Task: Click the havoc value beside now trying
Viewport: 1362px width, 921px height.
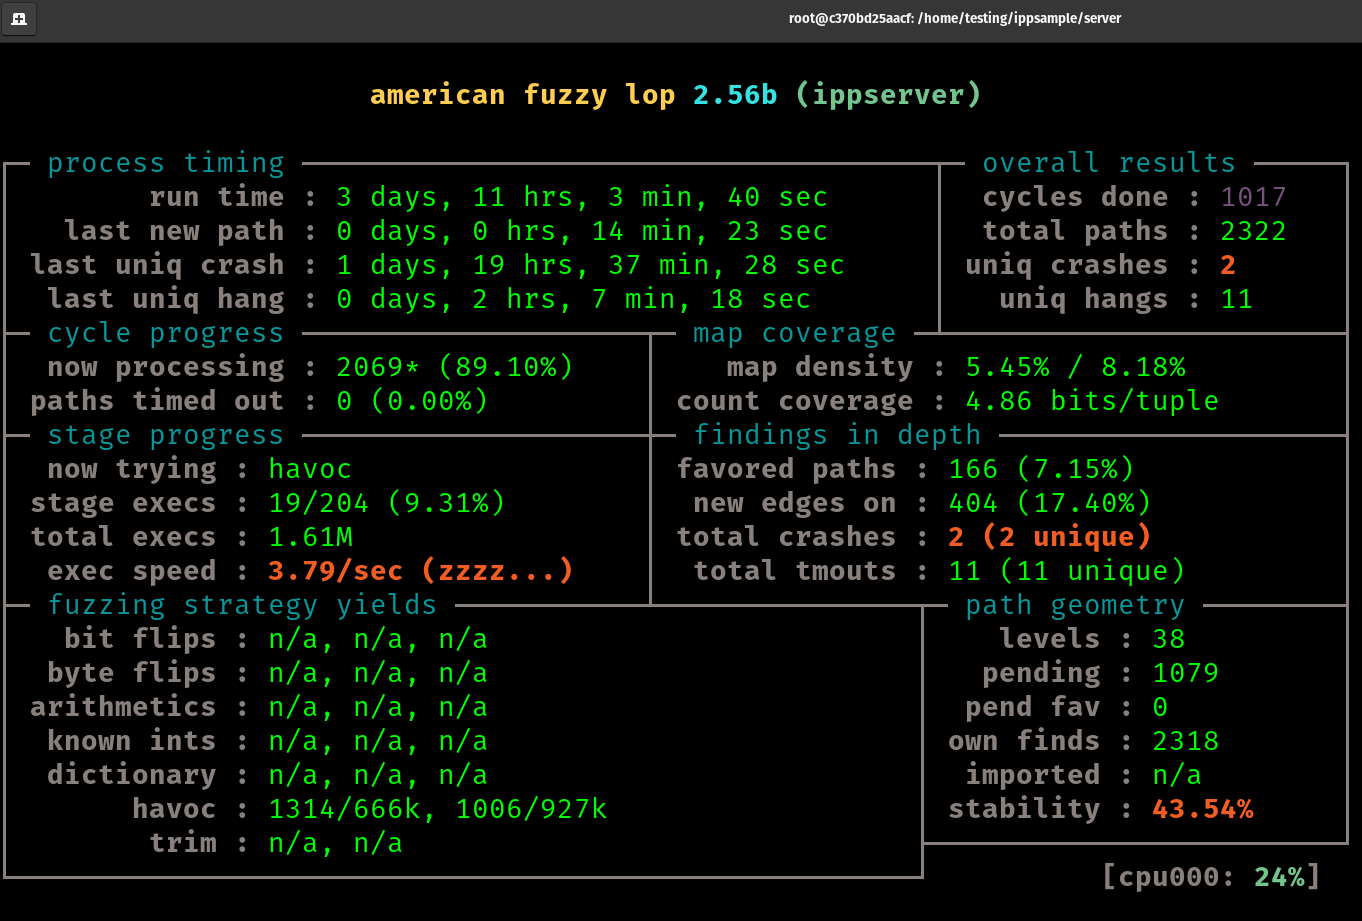Action: (310, 469)
